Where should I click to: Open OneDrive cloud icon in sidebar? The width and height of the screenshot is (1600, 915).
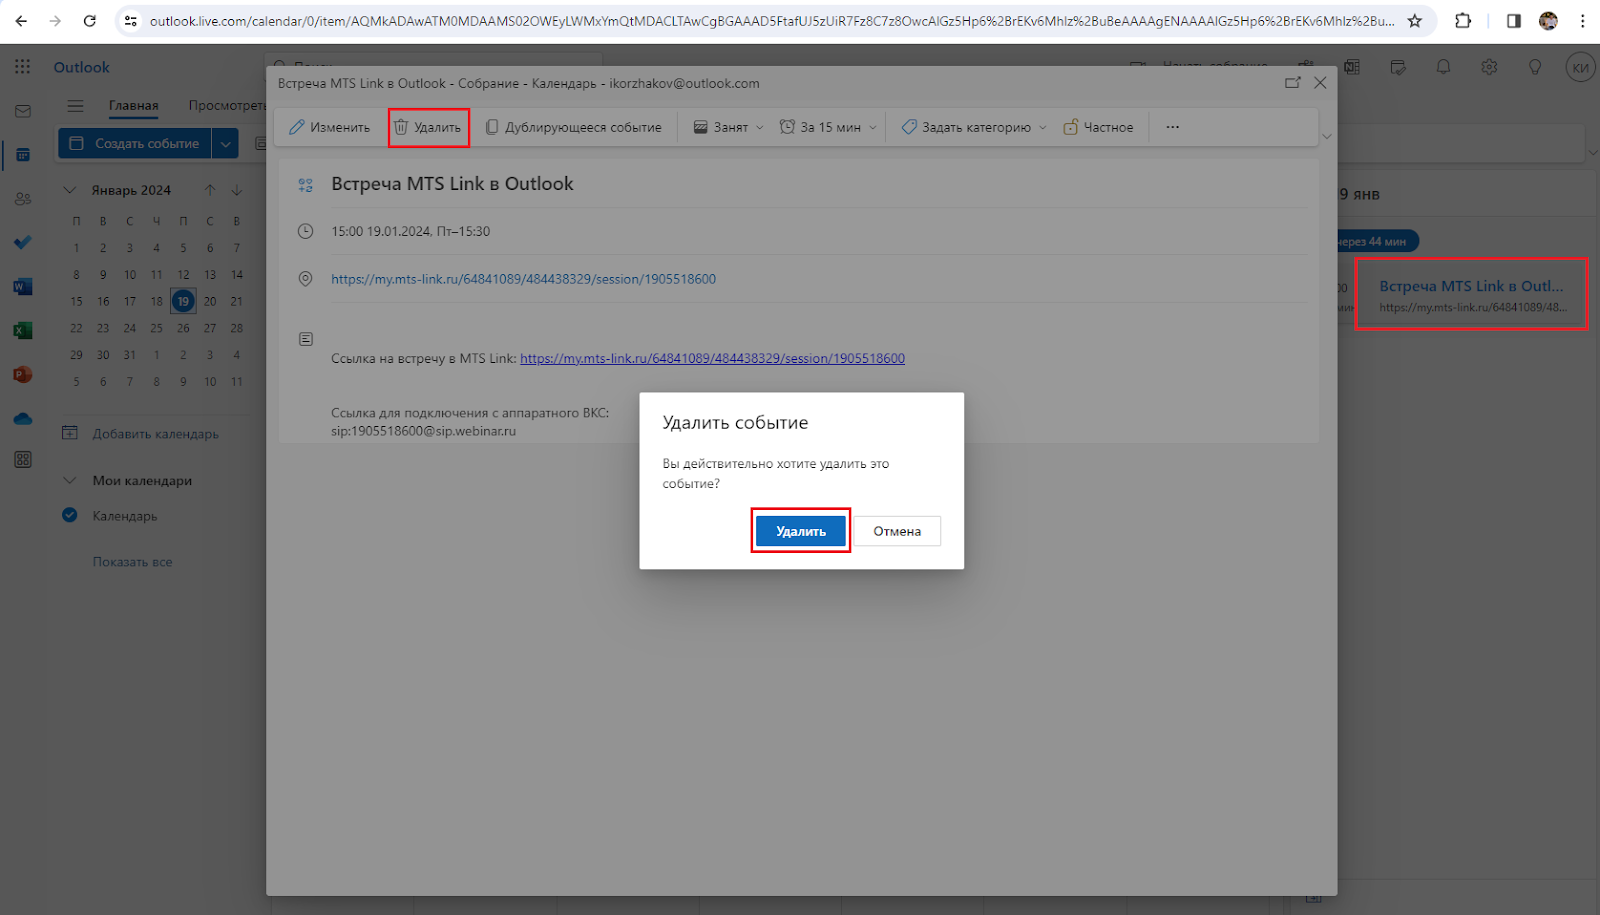click(x=23, y=419)
